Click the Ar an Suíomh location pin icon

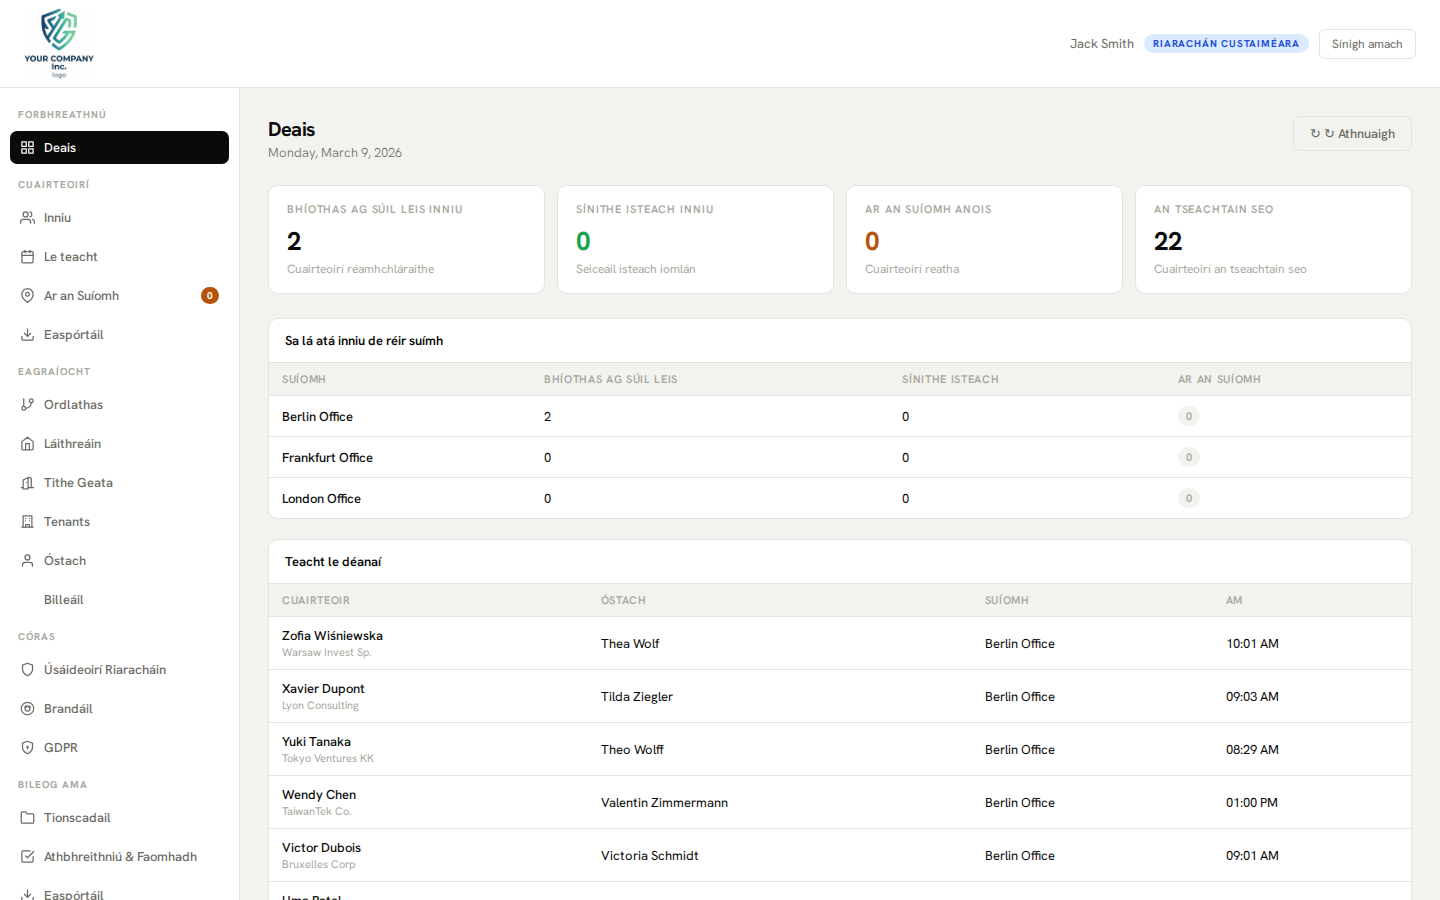28,296
